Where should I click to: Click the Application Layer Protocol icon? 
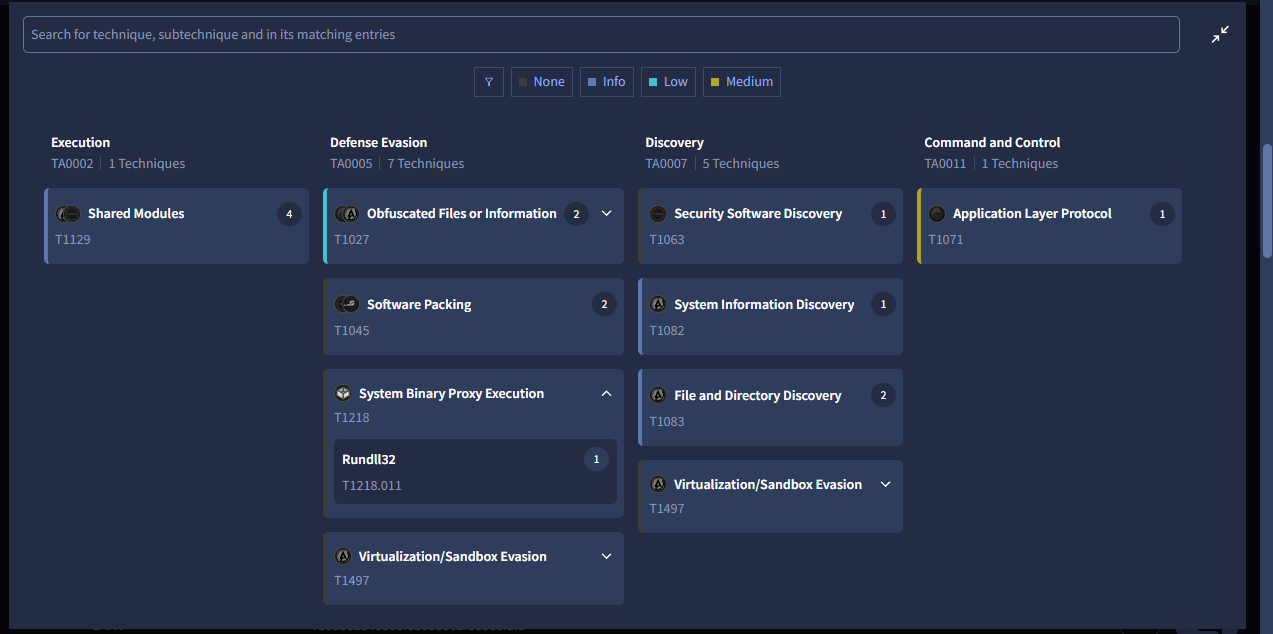click(937, 214)
